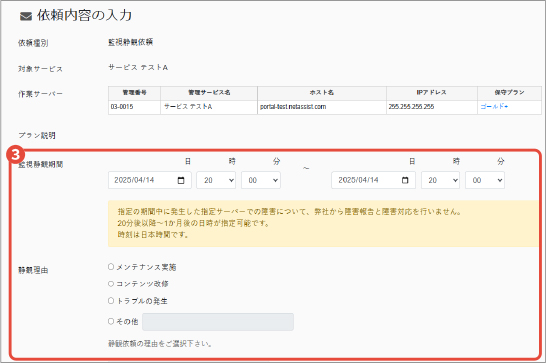Select the メンテナンス実施 radio option
546x363 pixels.
[111, 267]
